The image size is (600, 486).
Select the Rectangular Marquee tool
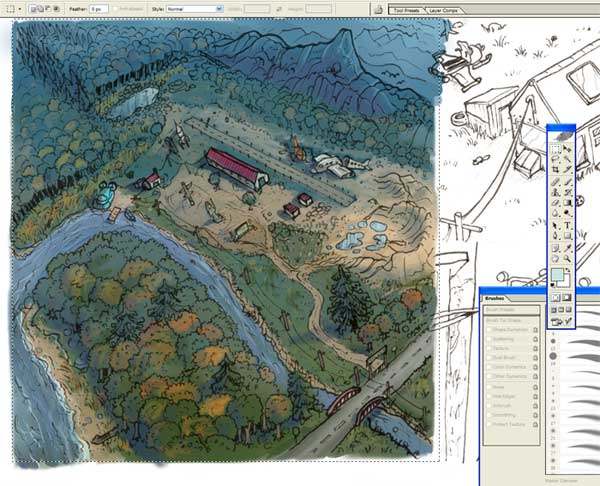point(557,150)
